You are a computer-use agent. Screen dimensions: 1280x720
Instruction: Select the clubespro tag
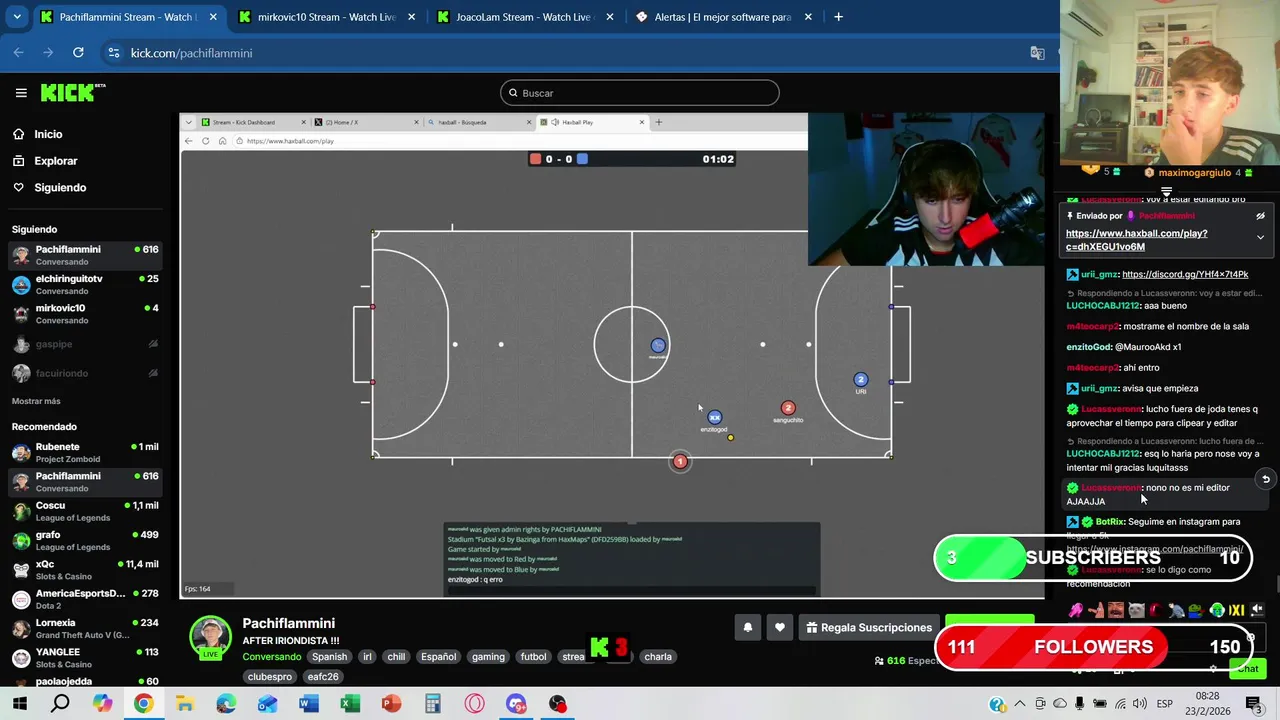(x=270, y=677)
